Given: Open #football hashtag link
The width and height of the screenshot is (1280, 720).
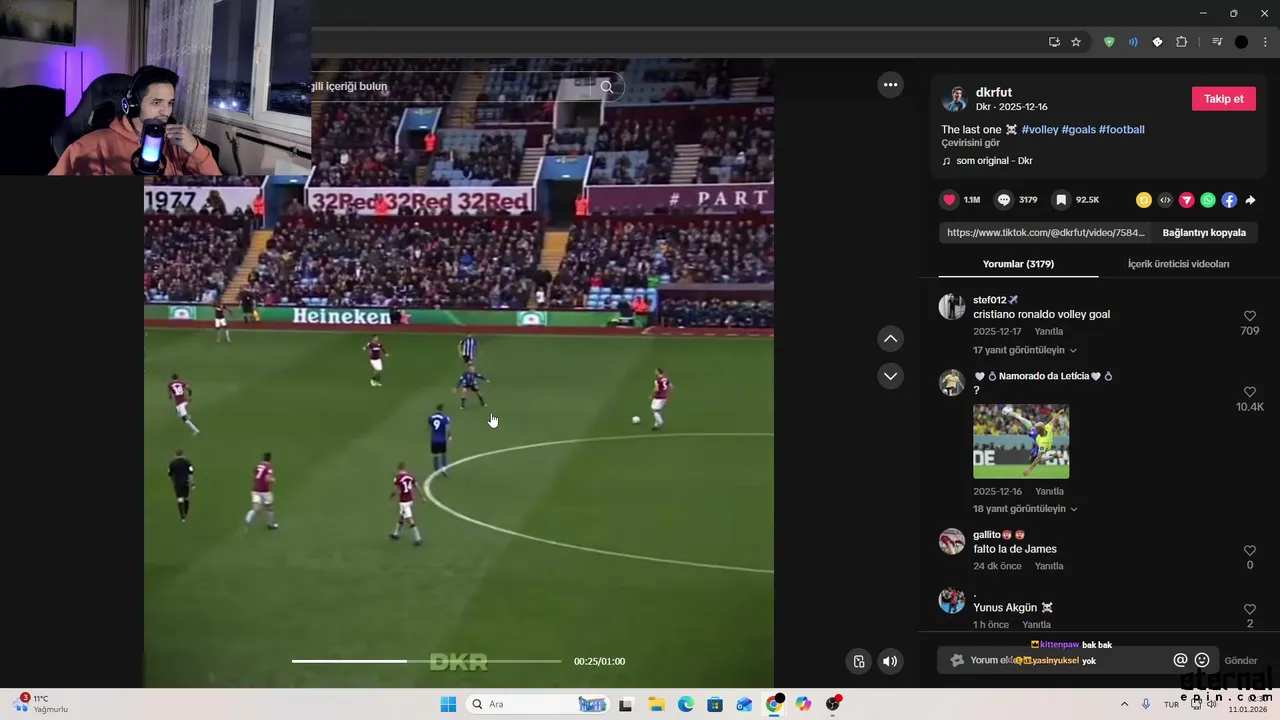Looking at the screenshot, I should point(1121,129).
